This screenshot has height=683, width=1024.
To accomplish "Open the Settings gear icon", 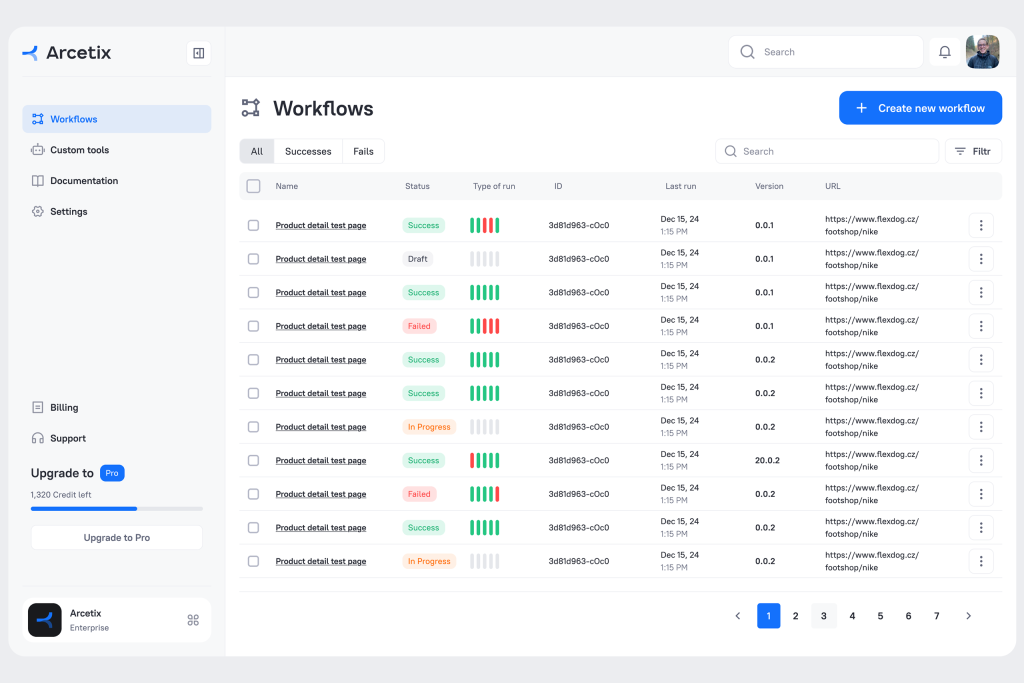I will [38, 212].
